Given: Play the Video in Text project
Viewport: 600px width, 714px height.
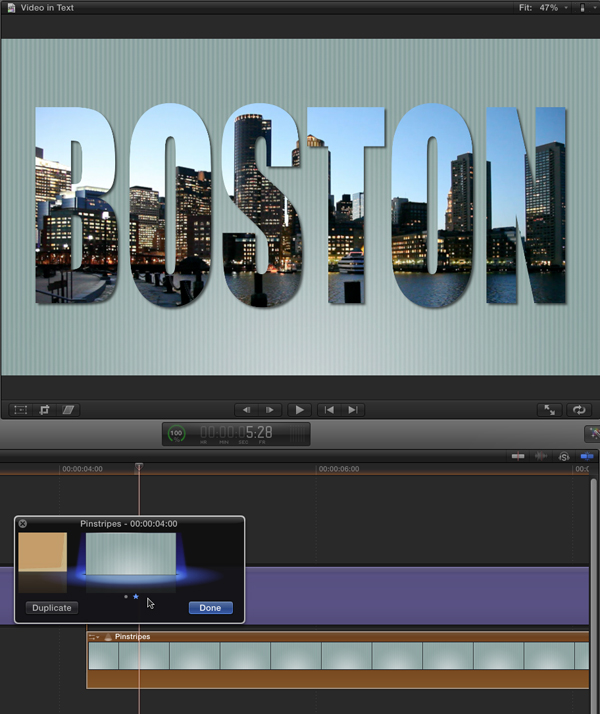Looking at the screenshot, I should 300,410.
